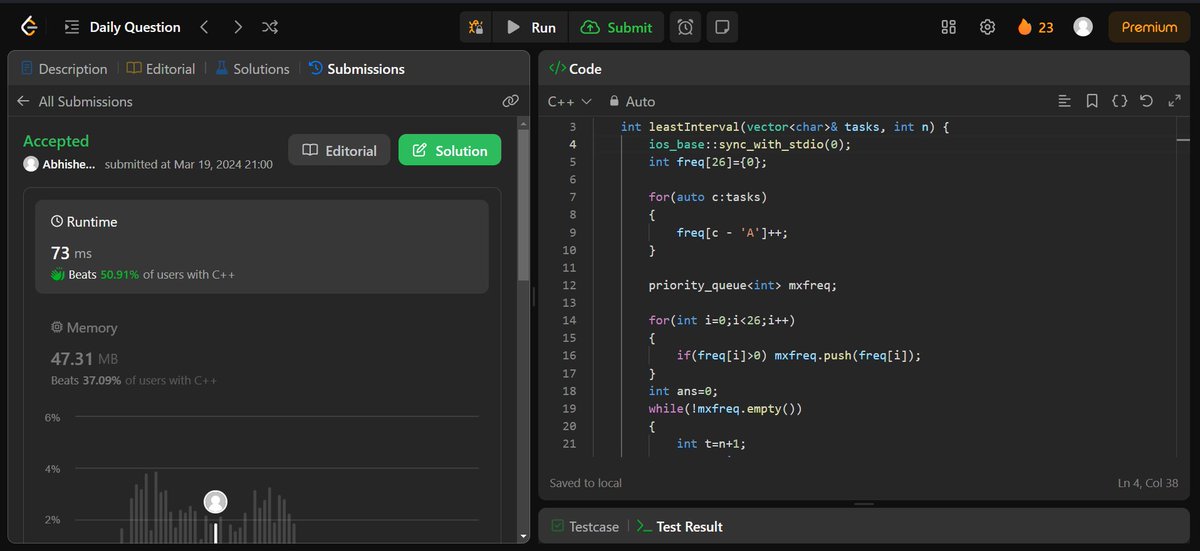Click the LeetCode logo icon
This screenshot has width=1200, height=551.
30,27
